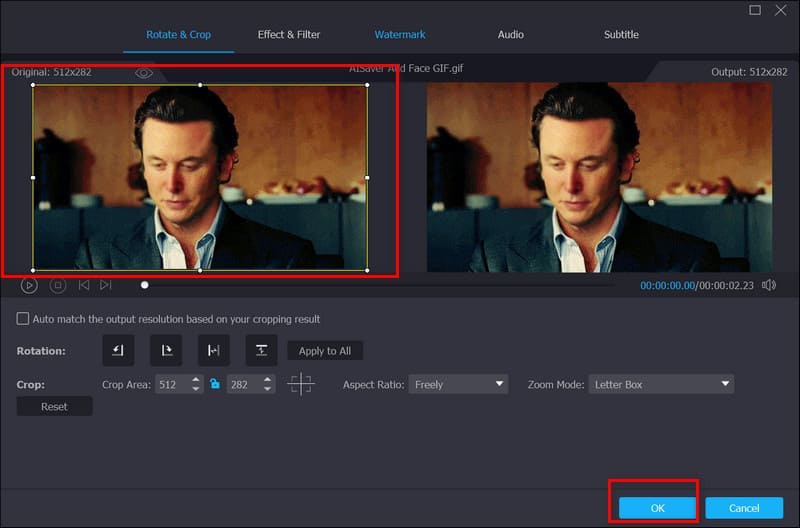The width and height of the screenshot is (800, 528).
Task: Toggle the crop aspect ratio lock
Action: click(x=214, y=384)
